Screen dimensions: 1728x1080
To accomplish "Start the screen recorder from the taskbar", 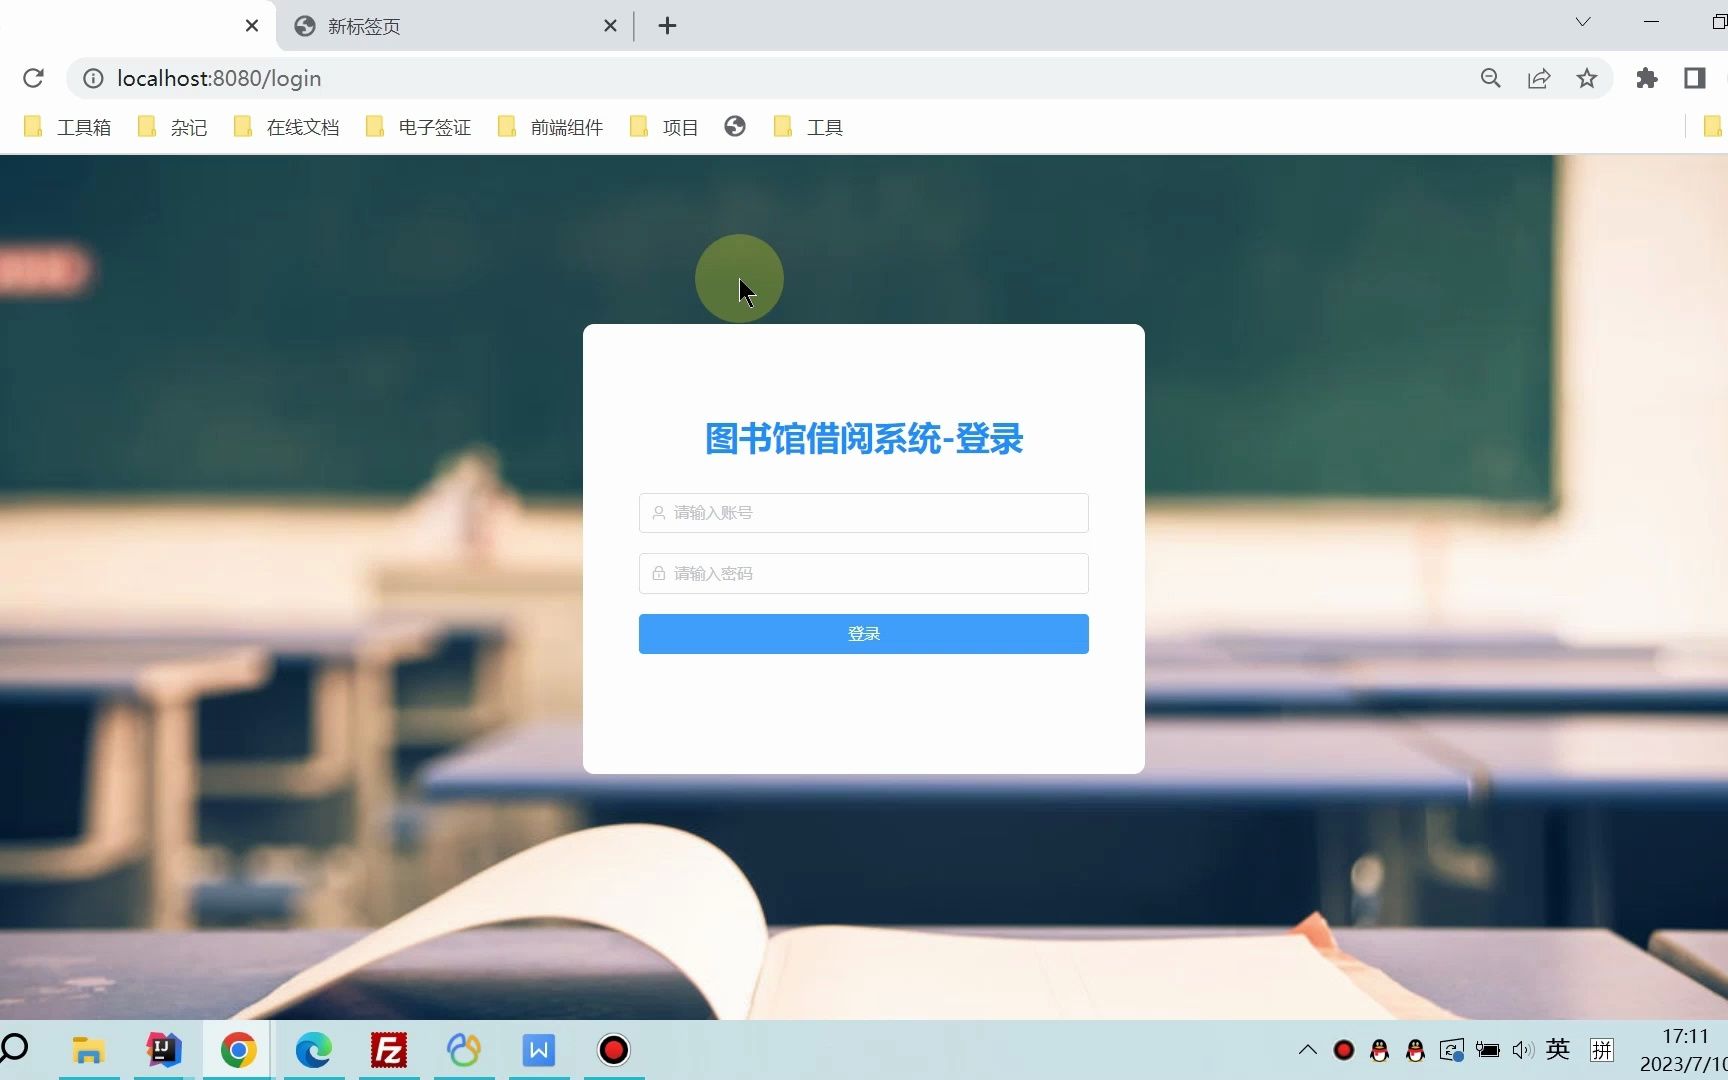I will [x=613, y=1050].
